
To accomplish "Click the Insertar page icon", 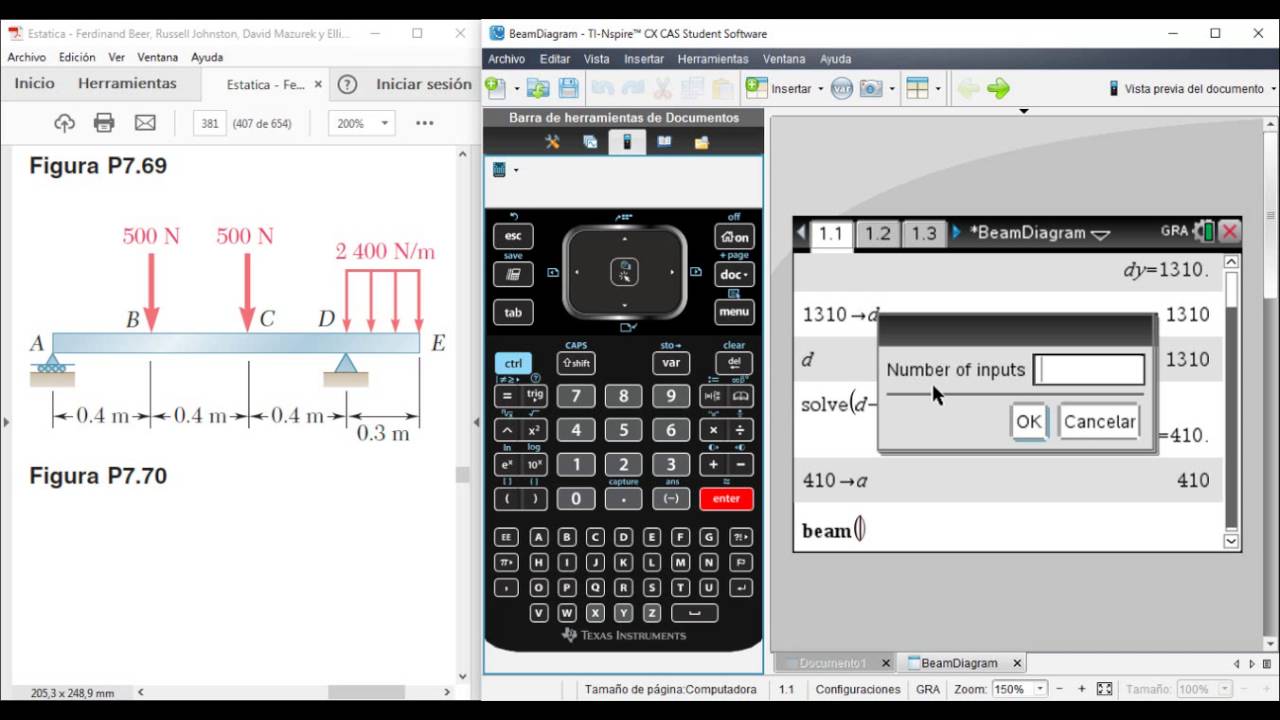I will [757, 88].
